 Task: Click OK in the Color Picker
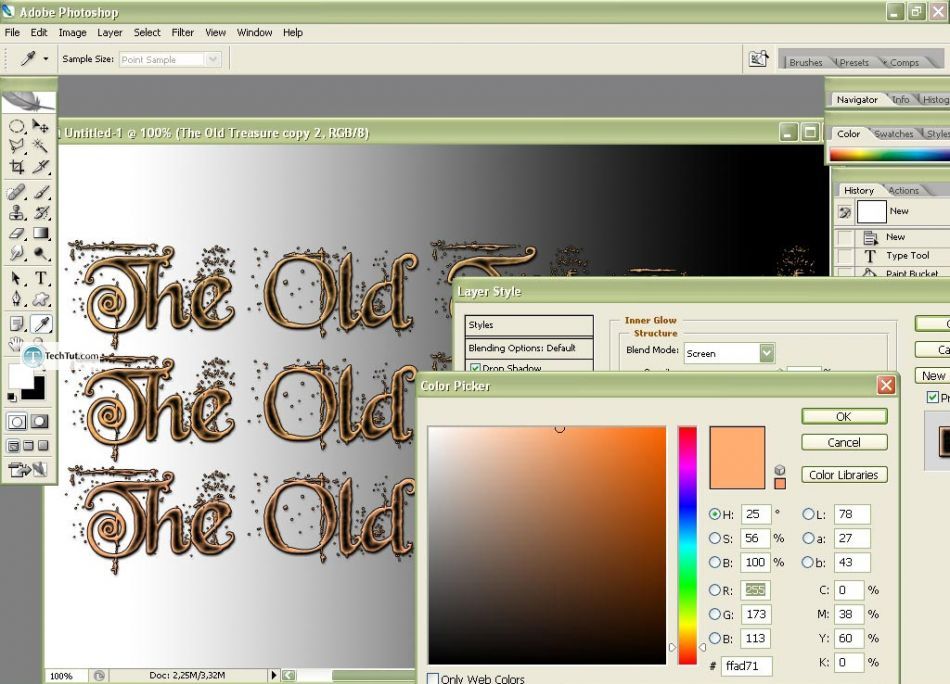(x=843, y=416)
